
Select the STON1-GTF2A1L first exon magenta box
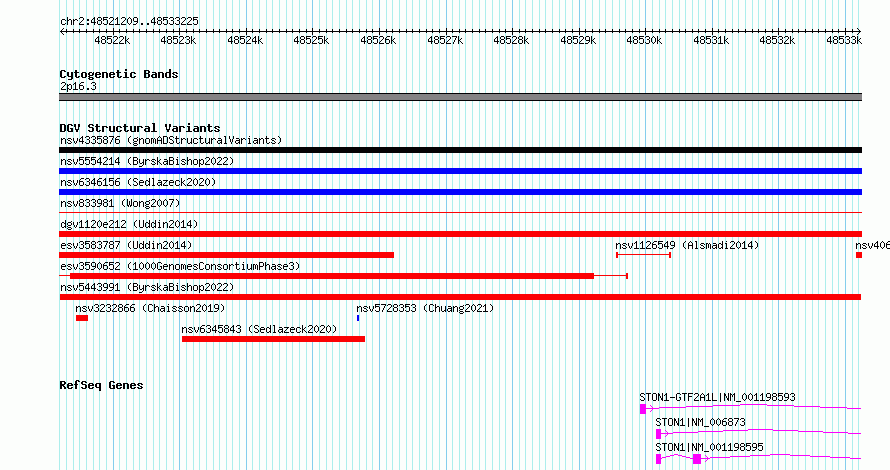coord(643,409)
